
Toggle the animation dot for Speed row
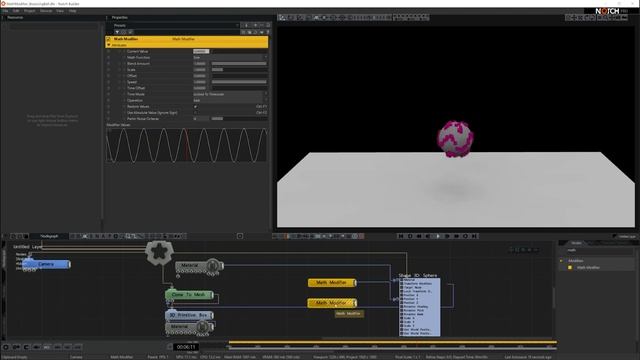coord(109,82)
